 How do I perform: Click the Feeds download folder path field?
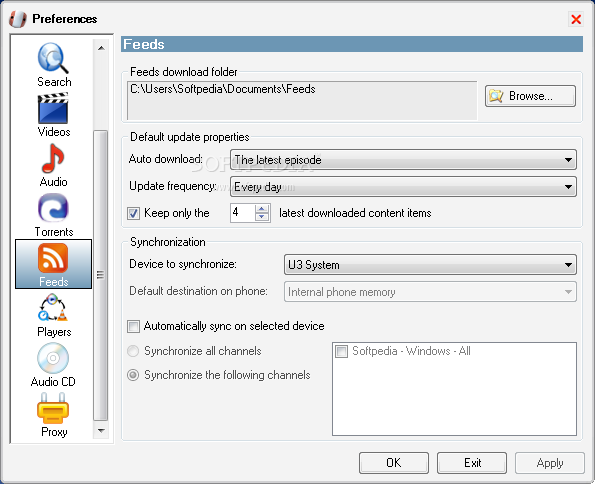pos(302,100)
